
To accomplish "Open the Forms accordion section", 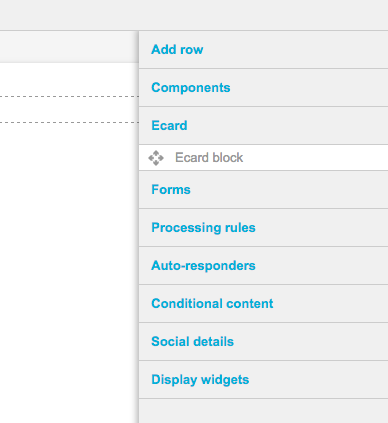I will (263, 190).
